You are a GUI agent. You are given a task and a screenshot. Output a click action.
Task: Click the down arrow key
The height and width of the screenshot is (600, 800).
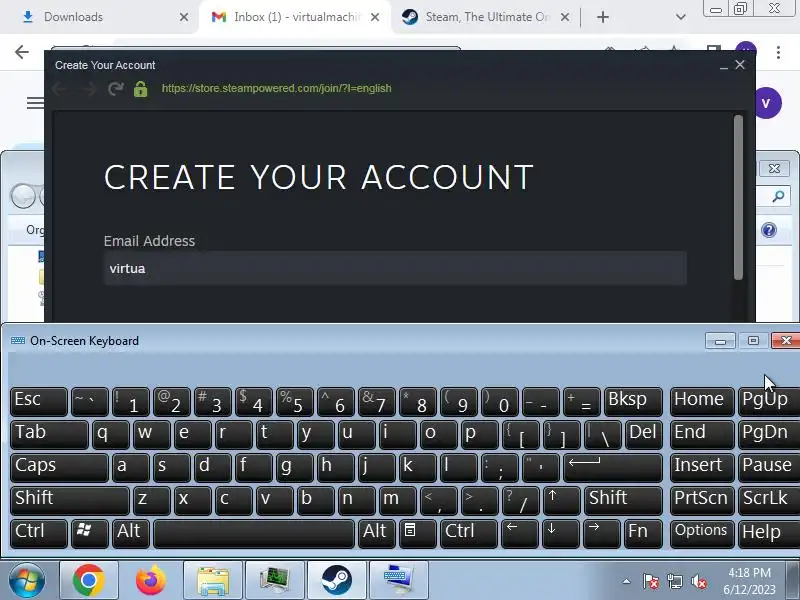click(561, 534)
